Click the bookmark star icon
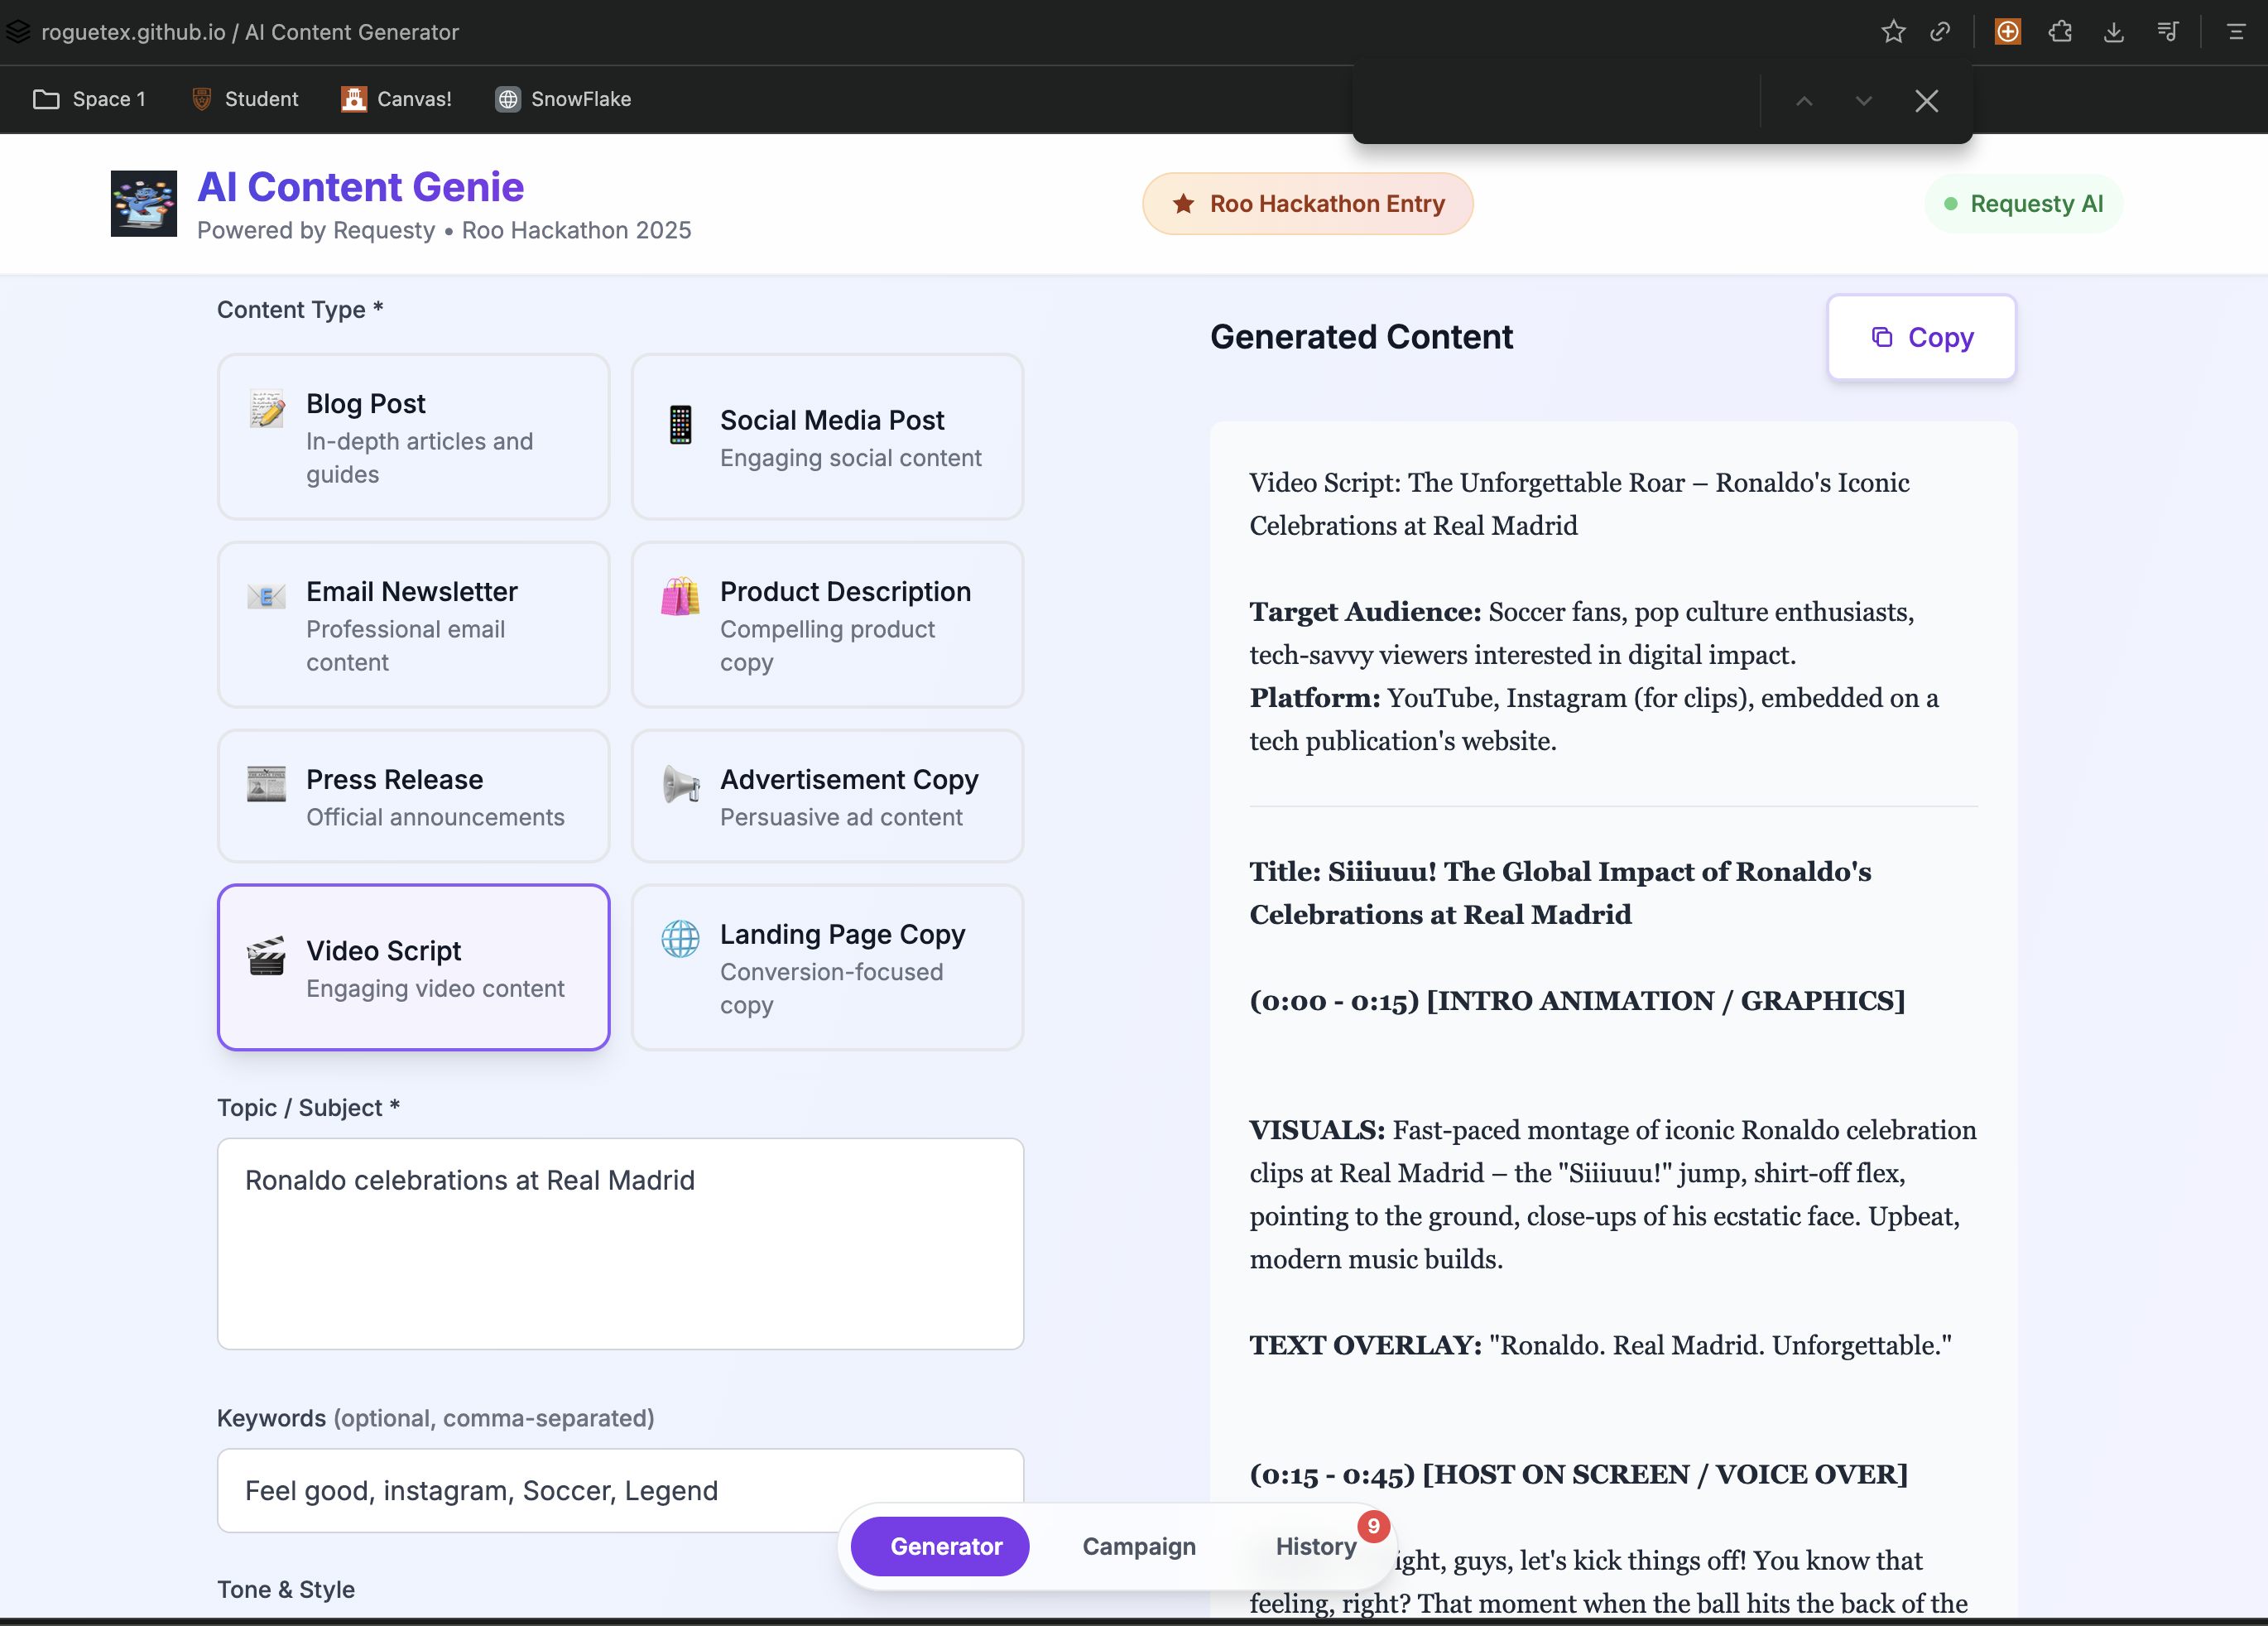 1892,32
